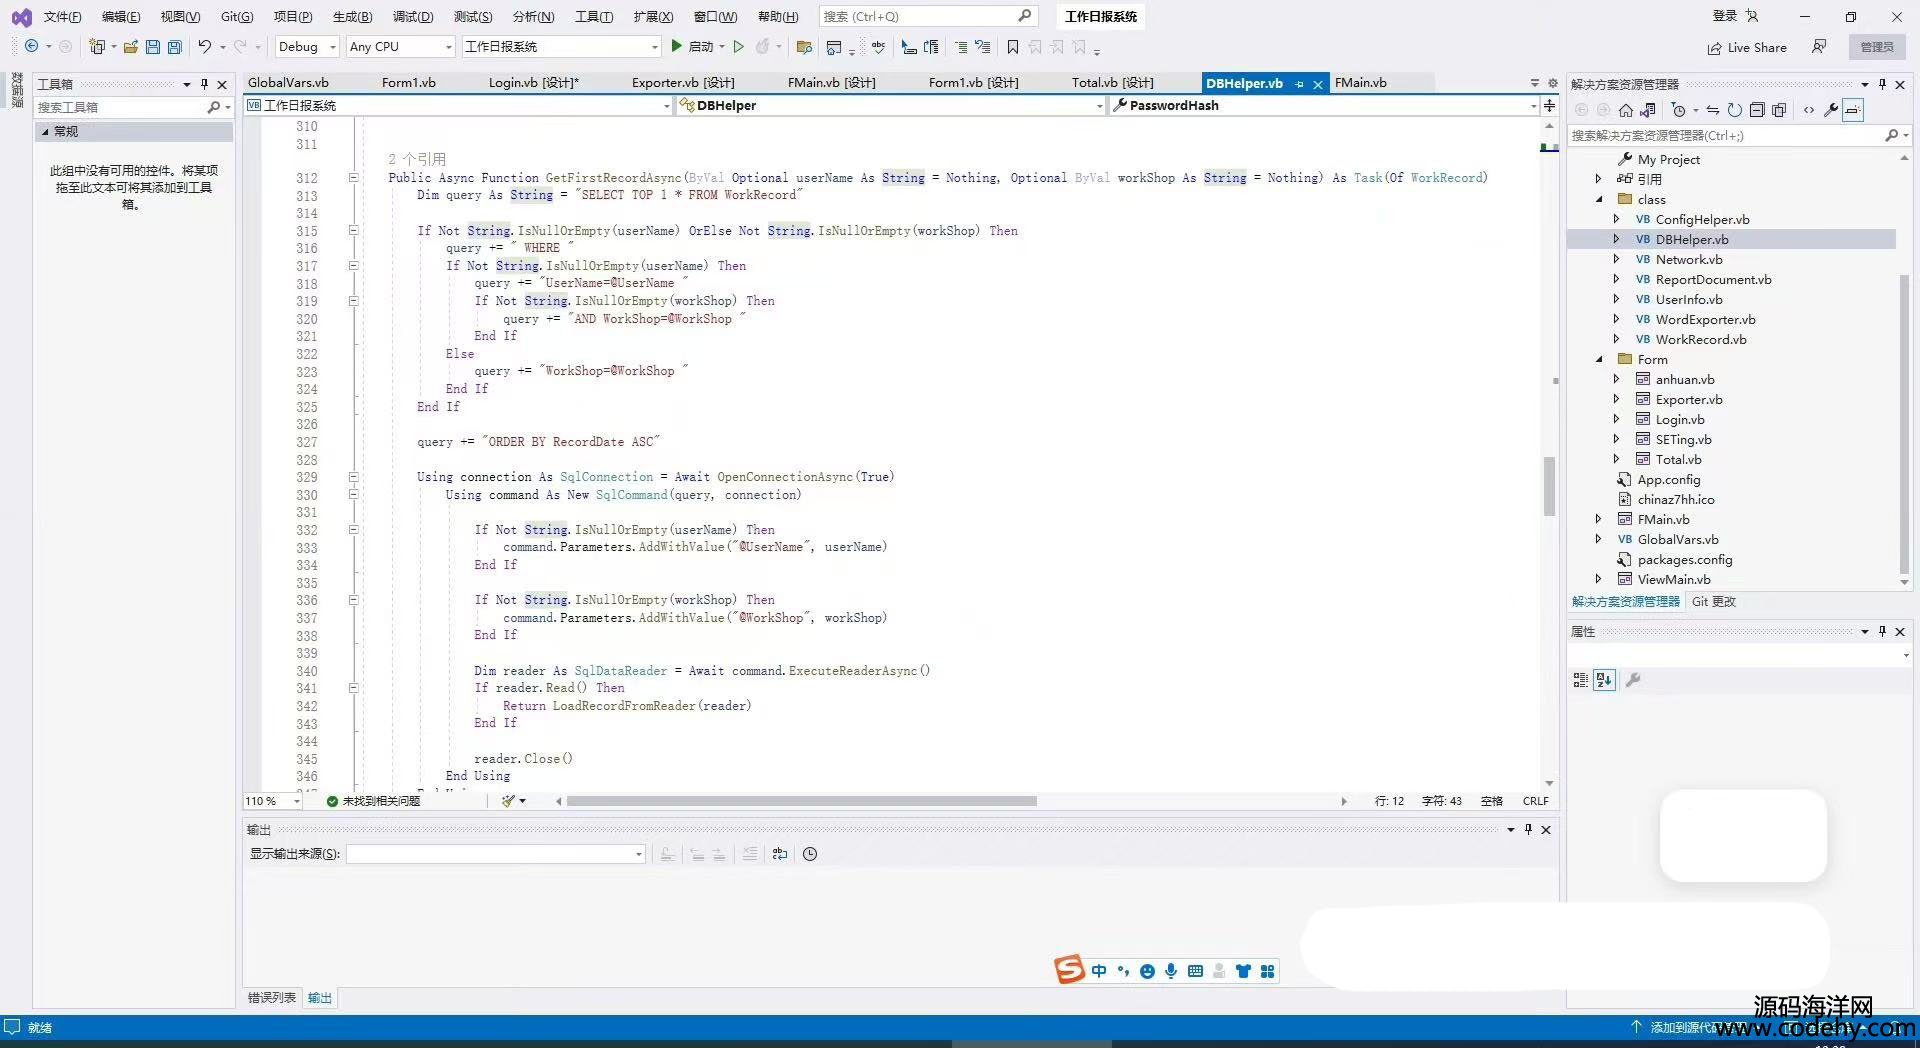Click the editor vertical scrollbar thumb
1920x1048 pixels.
(1549, 486)
